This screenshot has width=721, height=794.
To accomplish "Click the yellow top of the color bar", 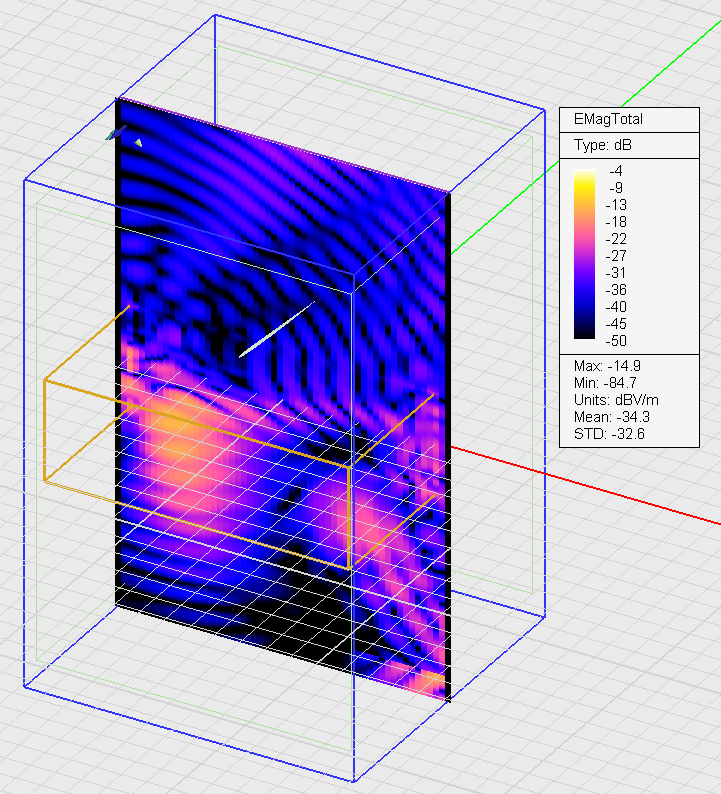I will [586, 176].
